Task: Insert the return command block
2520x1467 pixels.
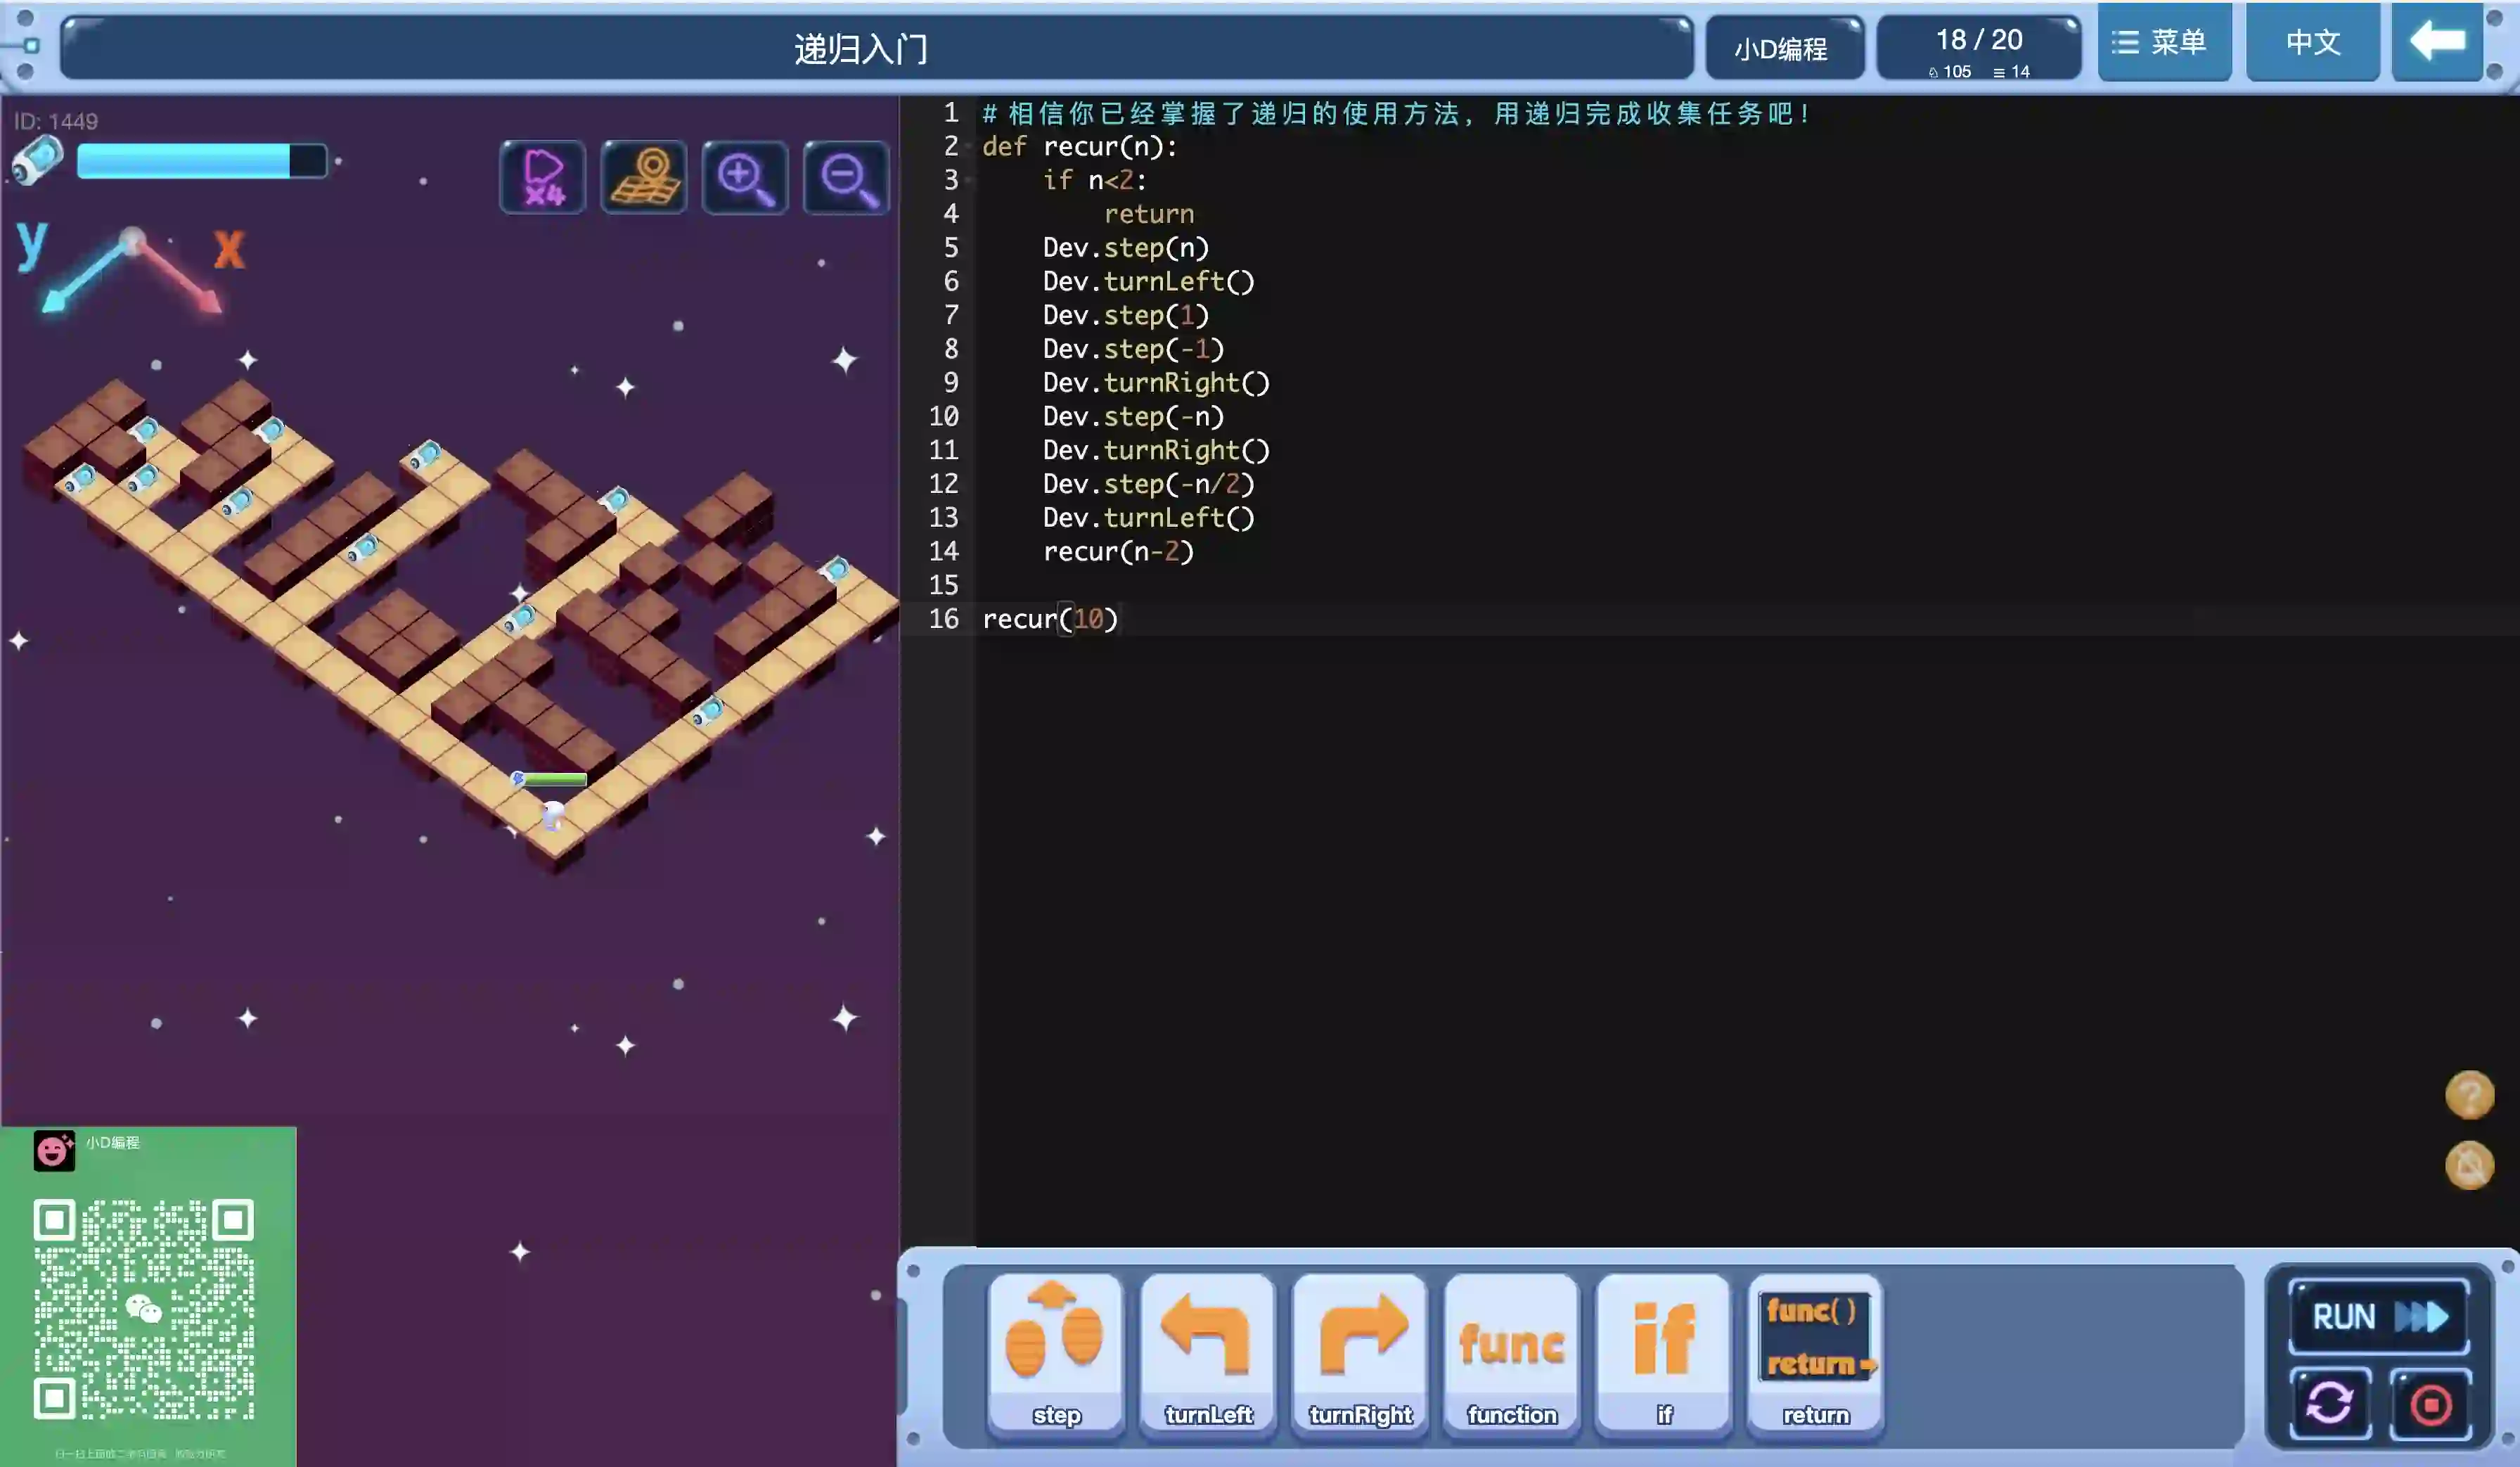Action: click(1815, 1353)
